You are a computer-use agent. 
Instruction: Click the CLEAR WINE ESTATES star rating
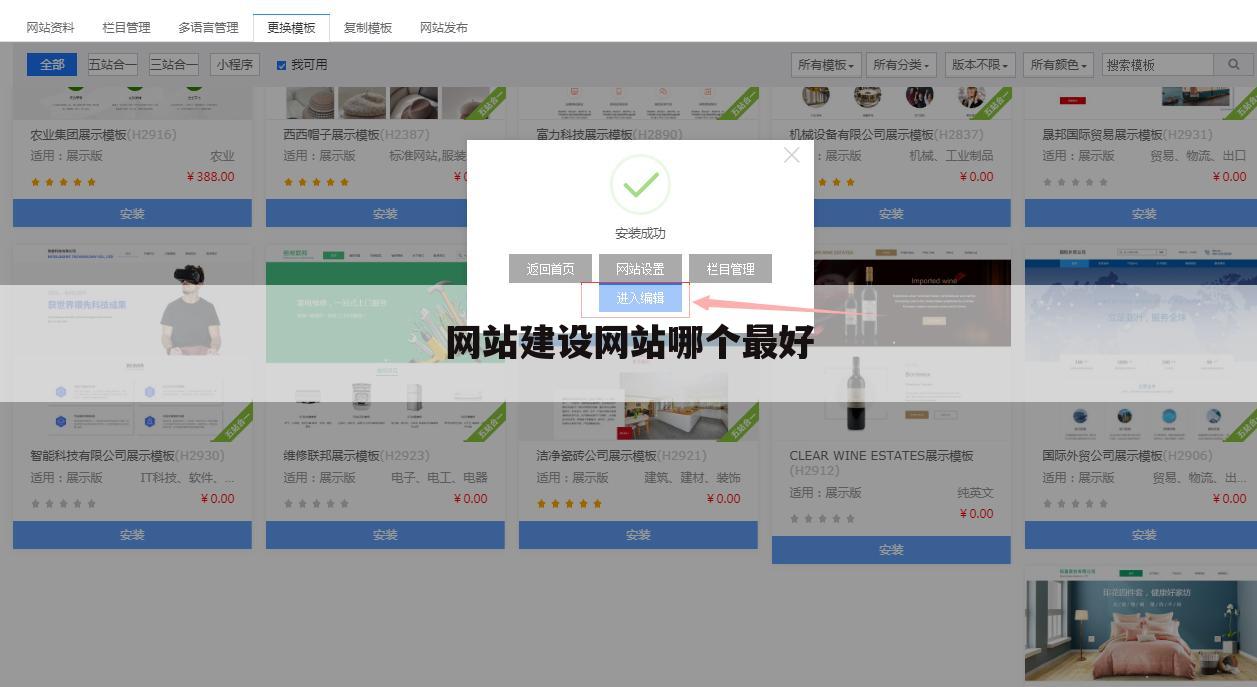[x=823, y=519]
